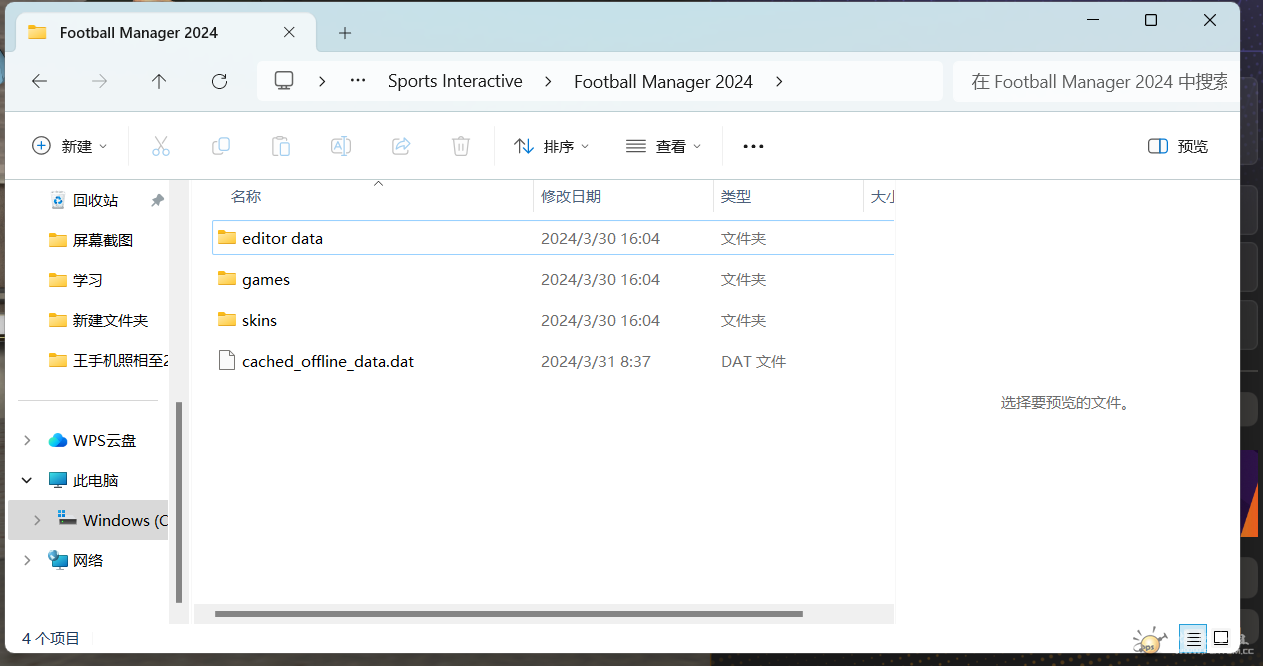Click the Delete trash can icon
1263x666 pixels.
pyautogui.click(x=461, y=146)
